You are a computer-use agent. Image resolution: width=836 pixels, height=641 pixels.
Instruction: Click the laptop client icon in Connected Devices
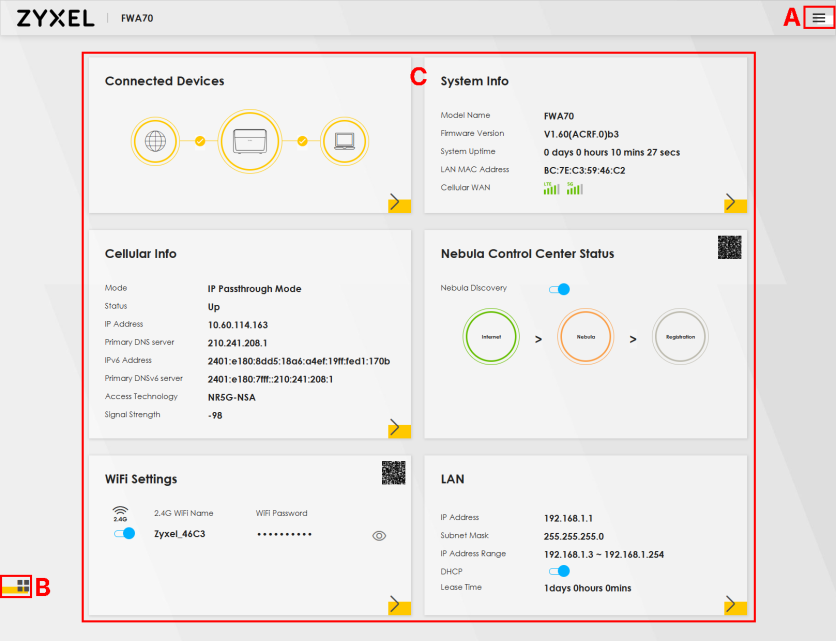point(344,141)
